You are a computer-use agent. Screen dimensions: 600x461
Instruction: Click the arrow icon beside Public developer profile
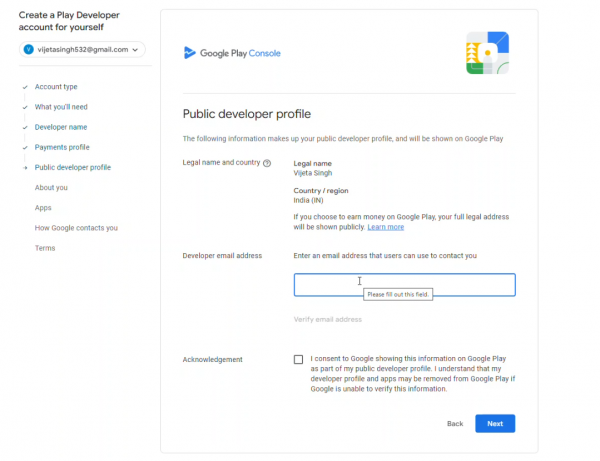25,168
